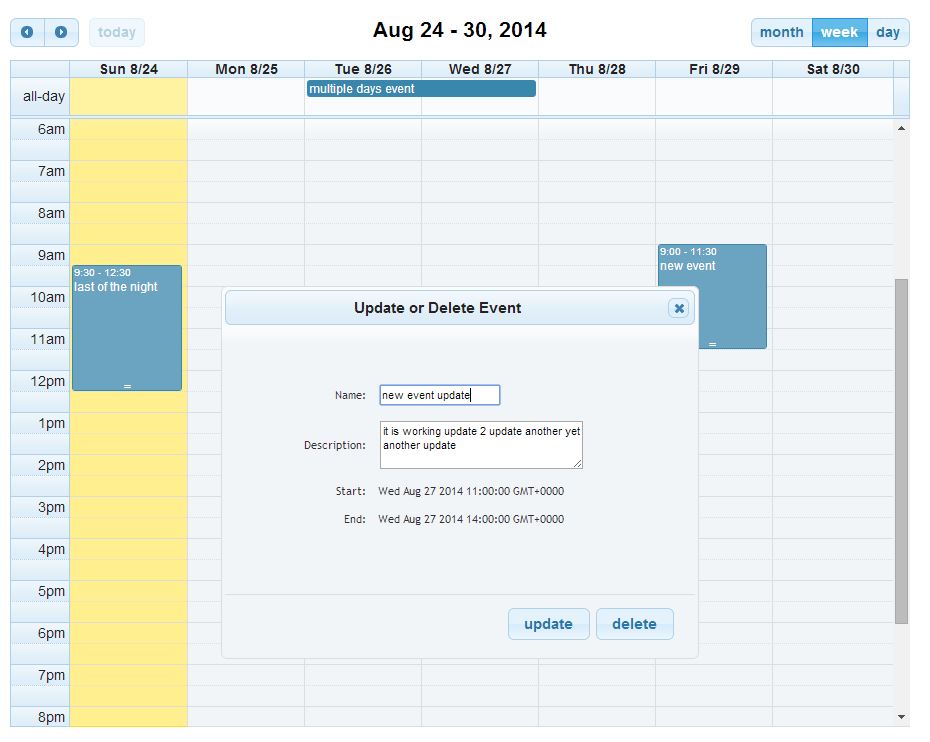Go to the previous week arrow

pos(27,32)
